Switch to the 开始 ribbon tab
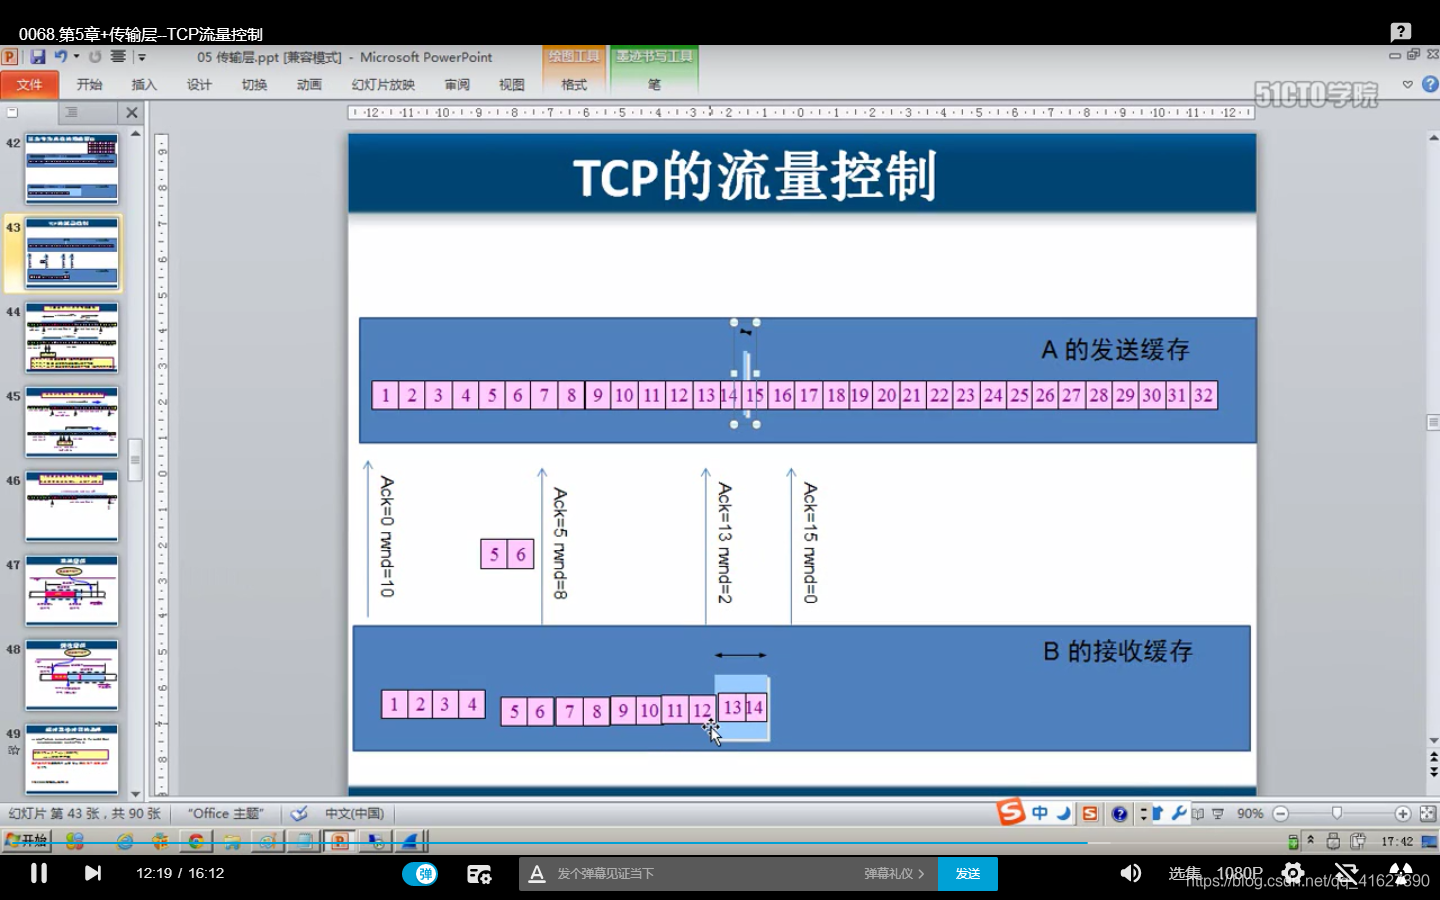1440x900 pixels. pos(90,85)
